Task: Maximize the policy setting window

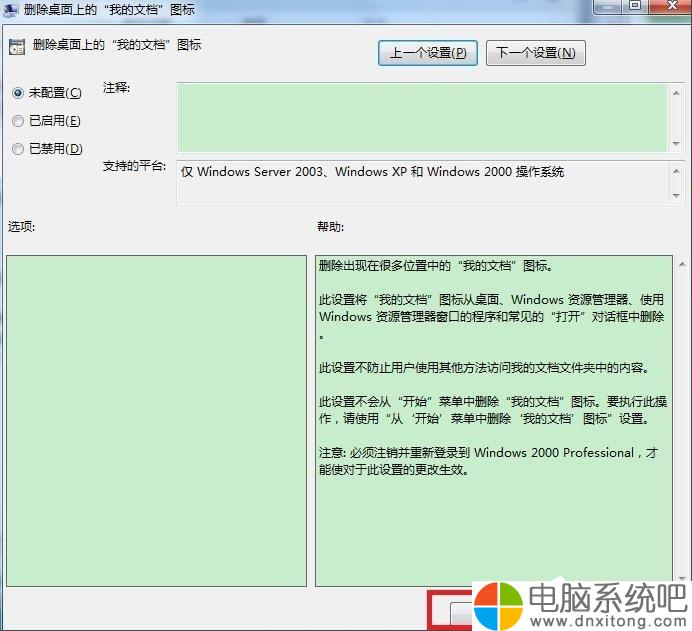Action: tap(635, 6)
